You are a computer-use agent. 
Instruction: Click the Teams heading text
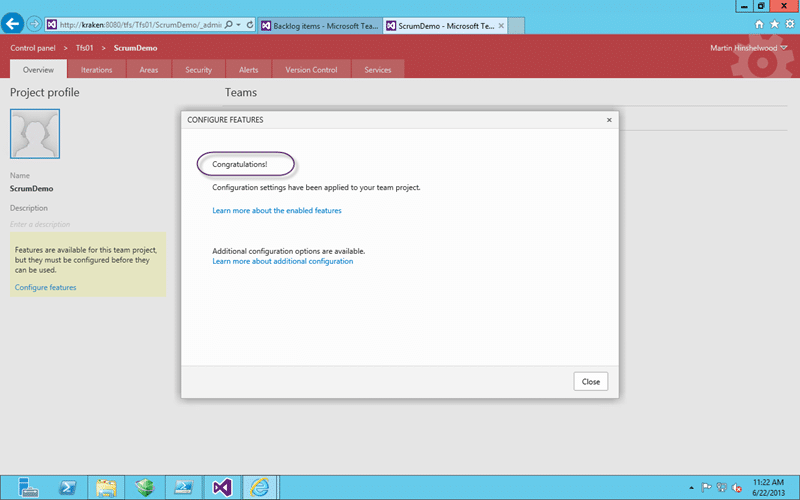click(241, 92)
